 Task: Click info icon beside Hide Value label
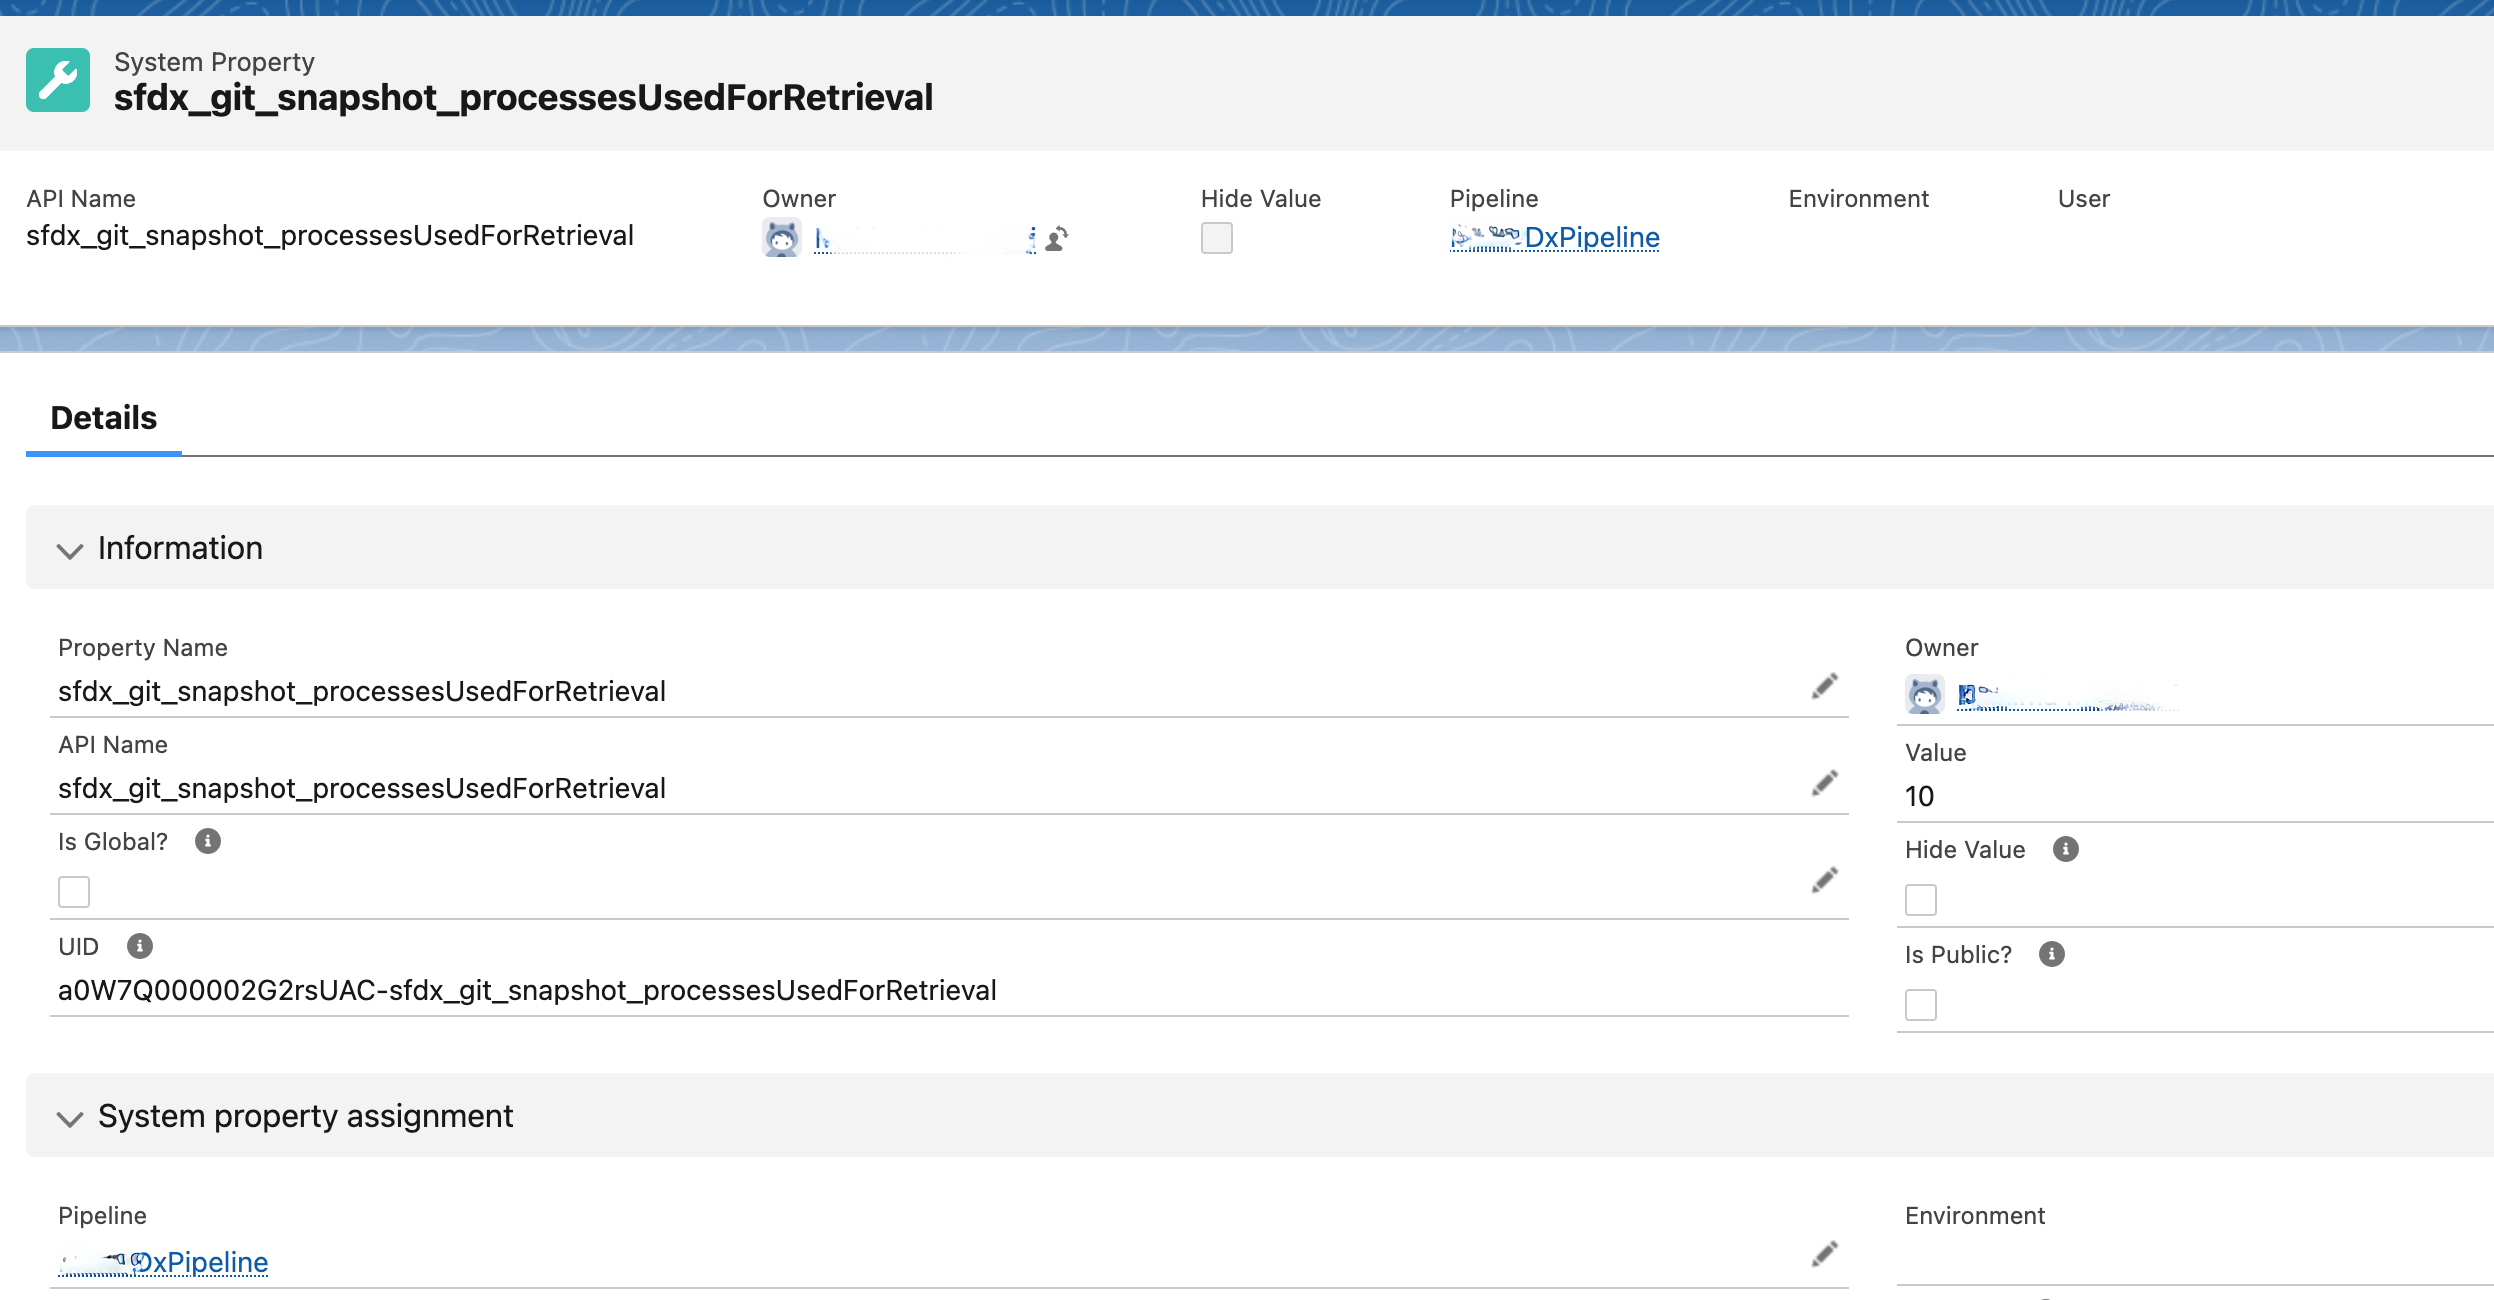(x=2065, y=850)
